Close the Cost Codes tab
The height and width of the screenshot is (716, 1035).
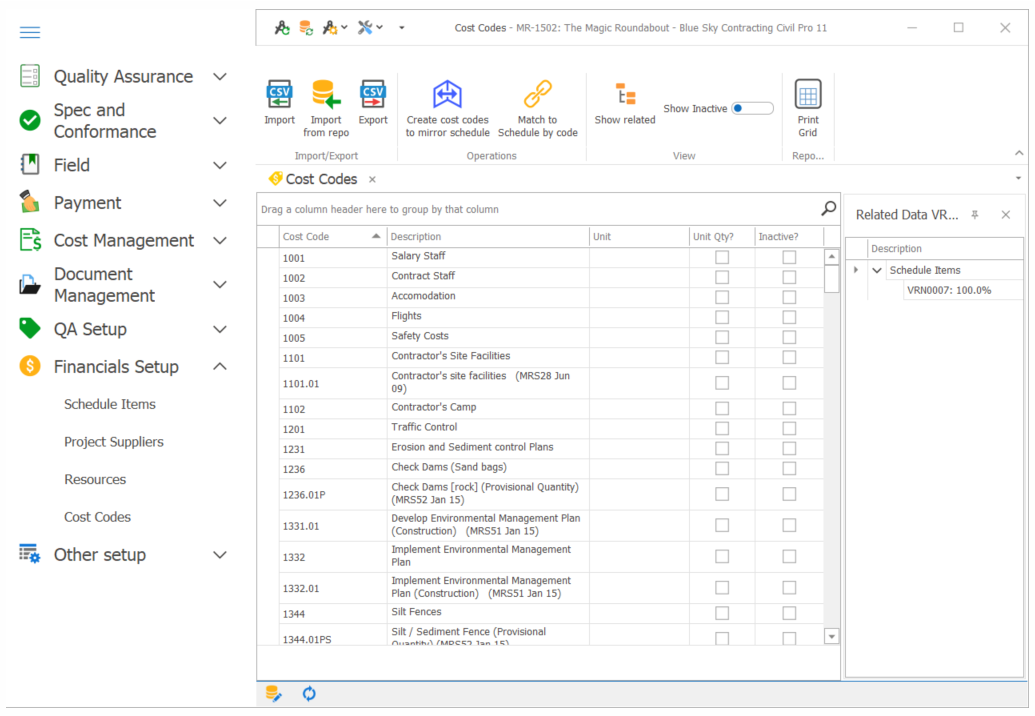pos(372,179)
